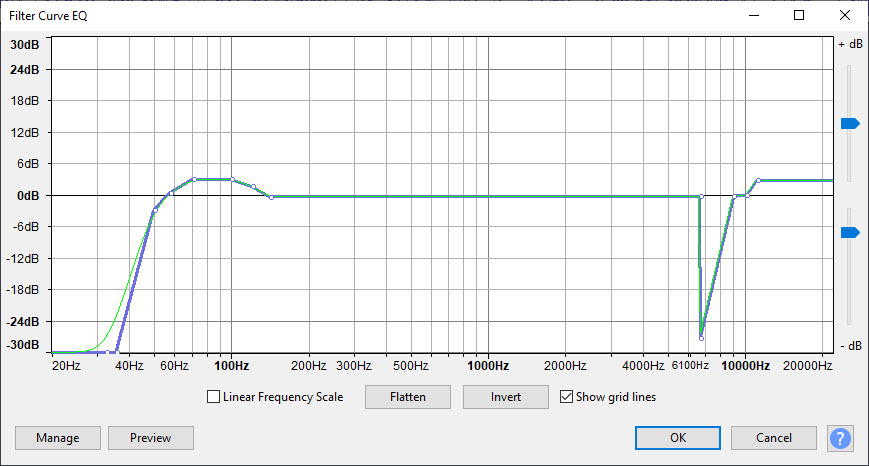This screenshot has height=466, width=869.
Task: Click the 20000Hz frequency label
Action: point(807,366)
